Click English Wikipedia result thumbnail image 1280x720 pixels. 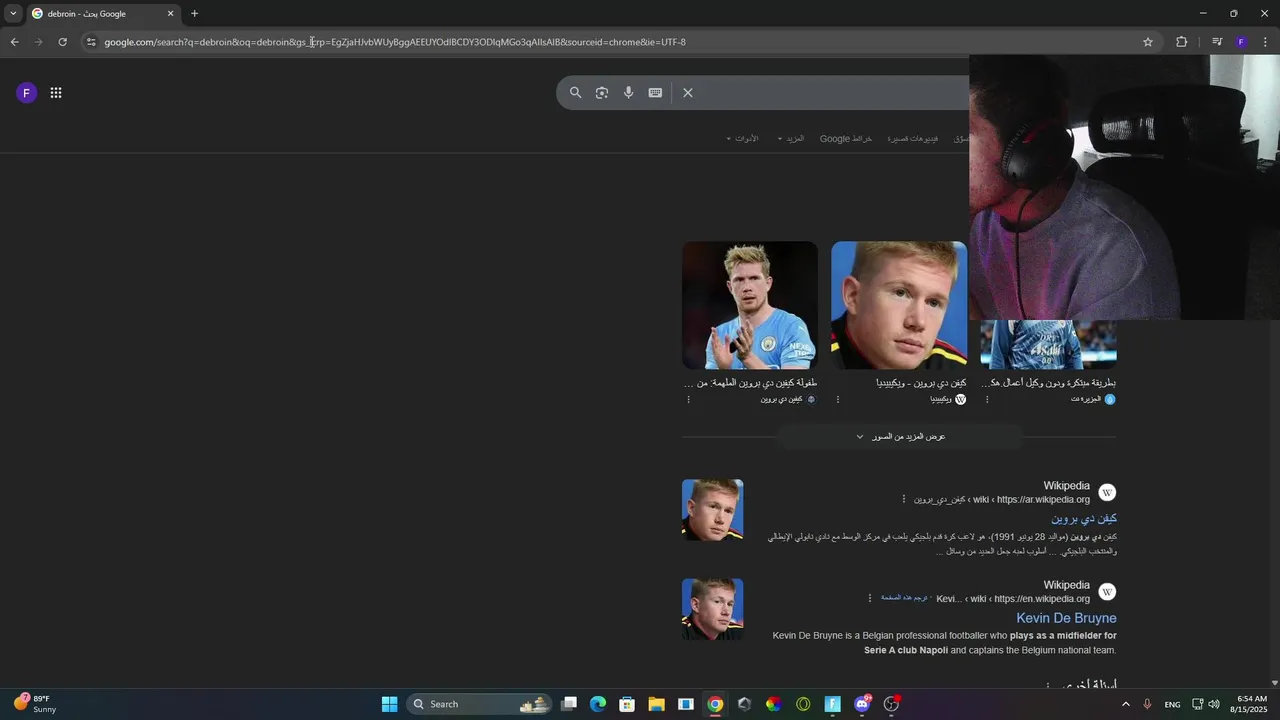[712, 609]
